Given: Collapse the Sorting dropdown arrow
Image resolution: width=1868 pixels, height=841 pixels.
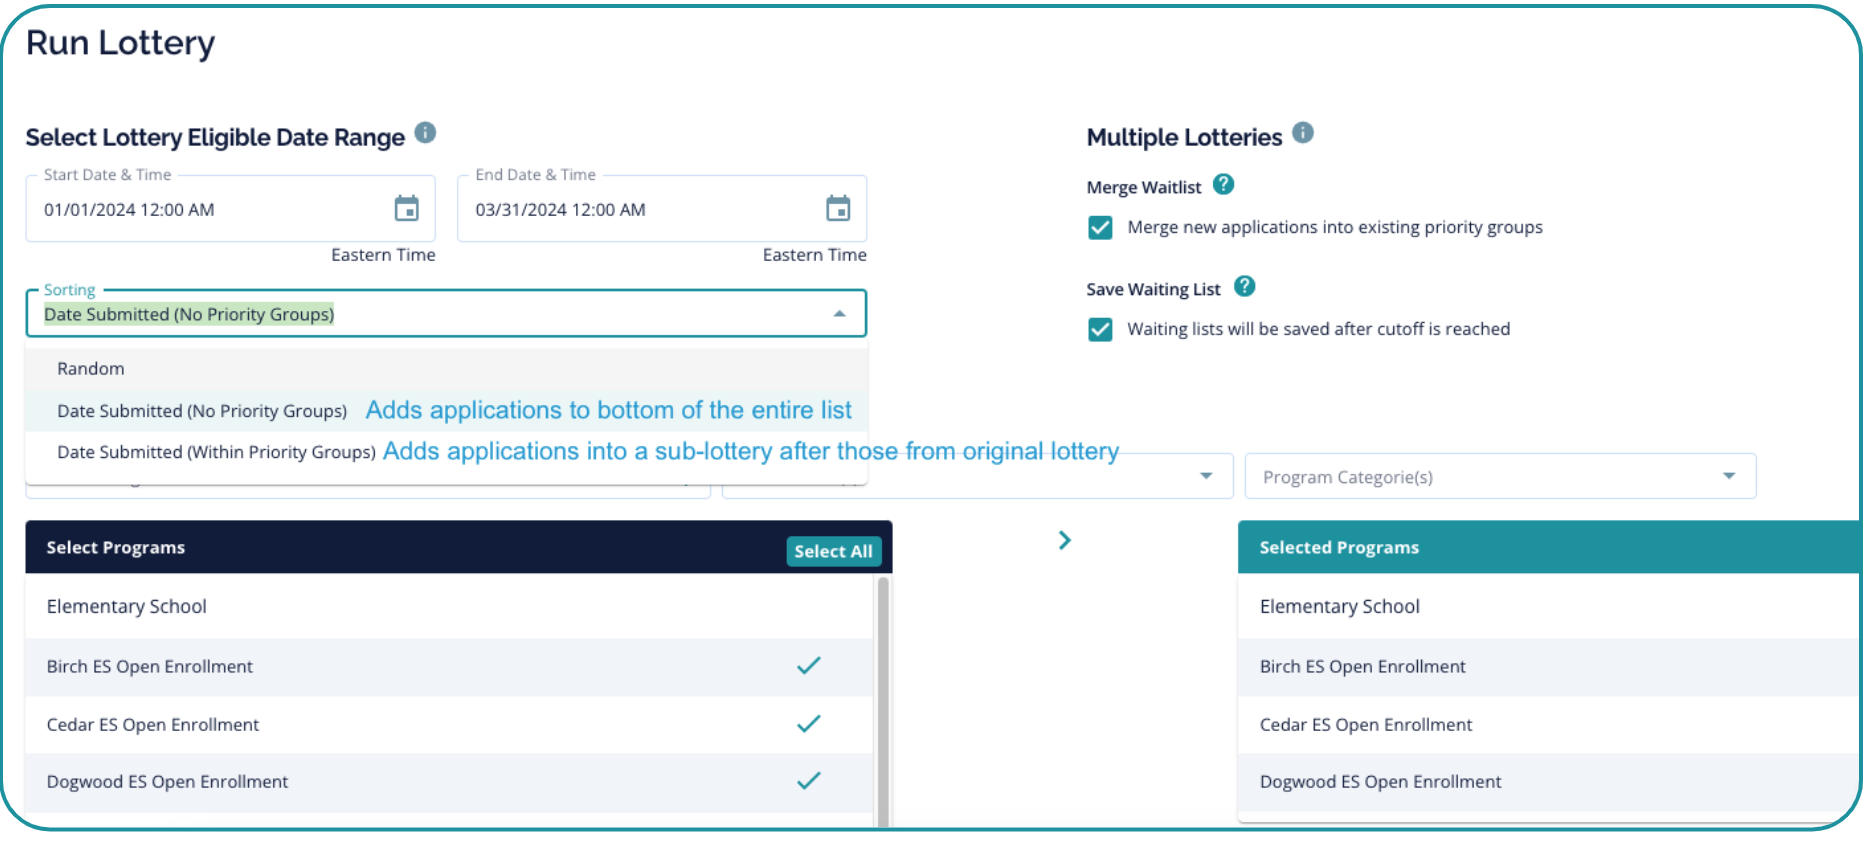Looking at the screenshot, I should (840, 314).
